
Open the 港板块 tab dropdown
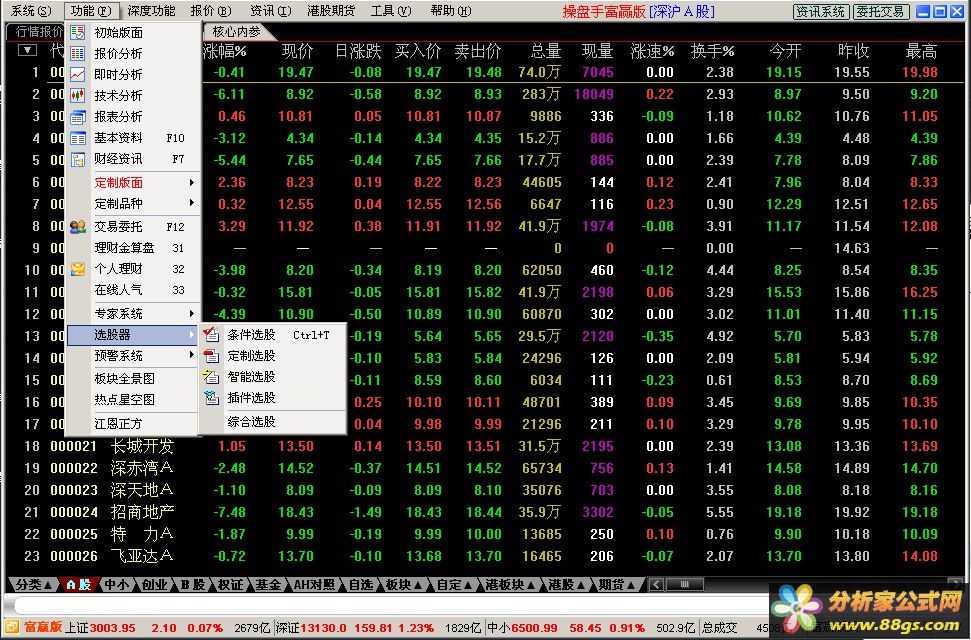pos(530,584)
